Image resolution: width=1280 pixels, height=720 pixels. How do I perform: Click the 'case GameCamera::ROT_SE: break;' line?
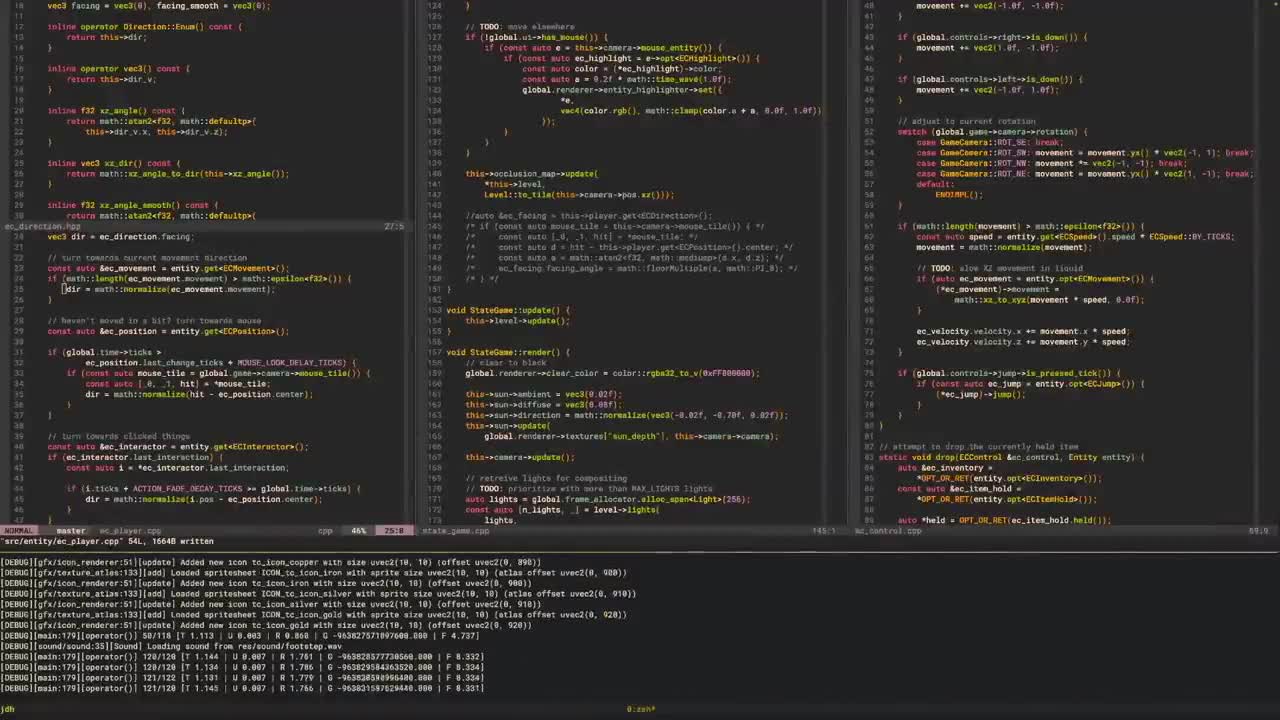click(990, 142)
